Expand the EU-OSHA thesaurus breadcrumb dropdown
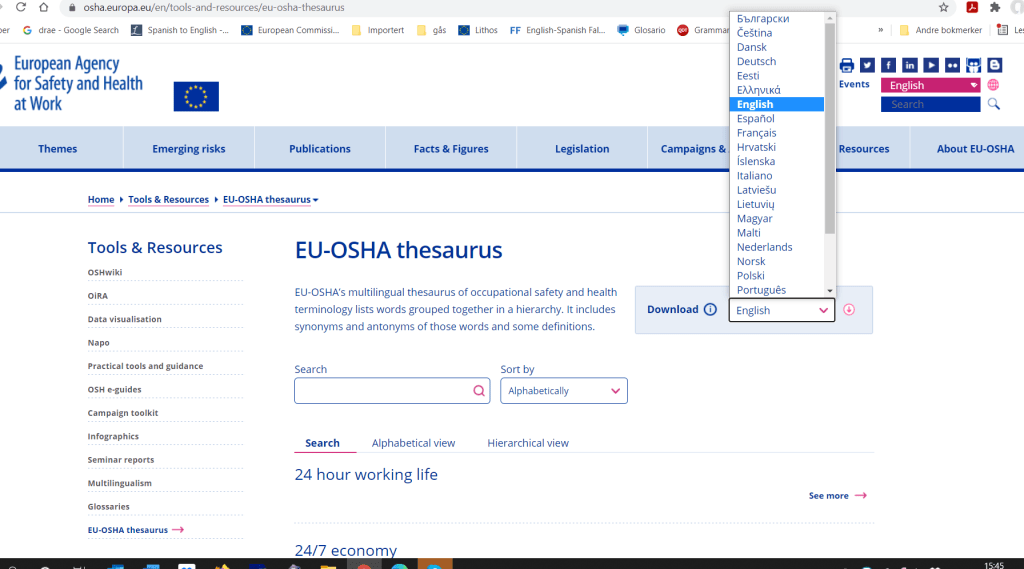This screenshot has height=569, width=1024. point(315,200)
